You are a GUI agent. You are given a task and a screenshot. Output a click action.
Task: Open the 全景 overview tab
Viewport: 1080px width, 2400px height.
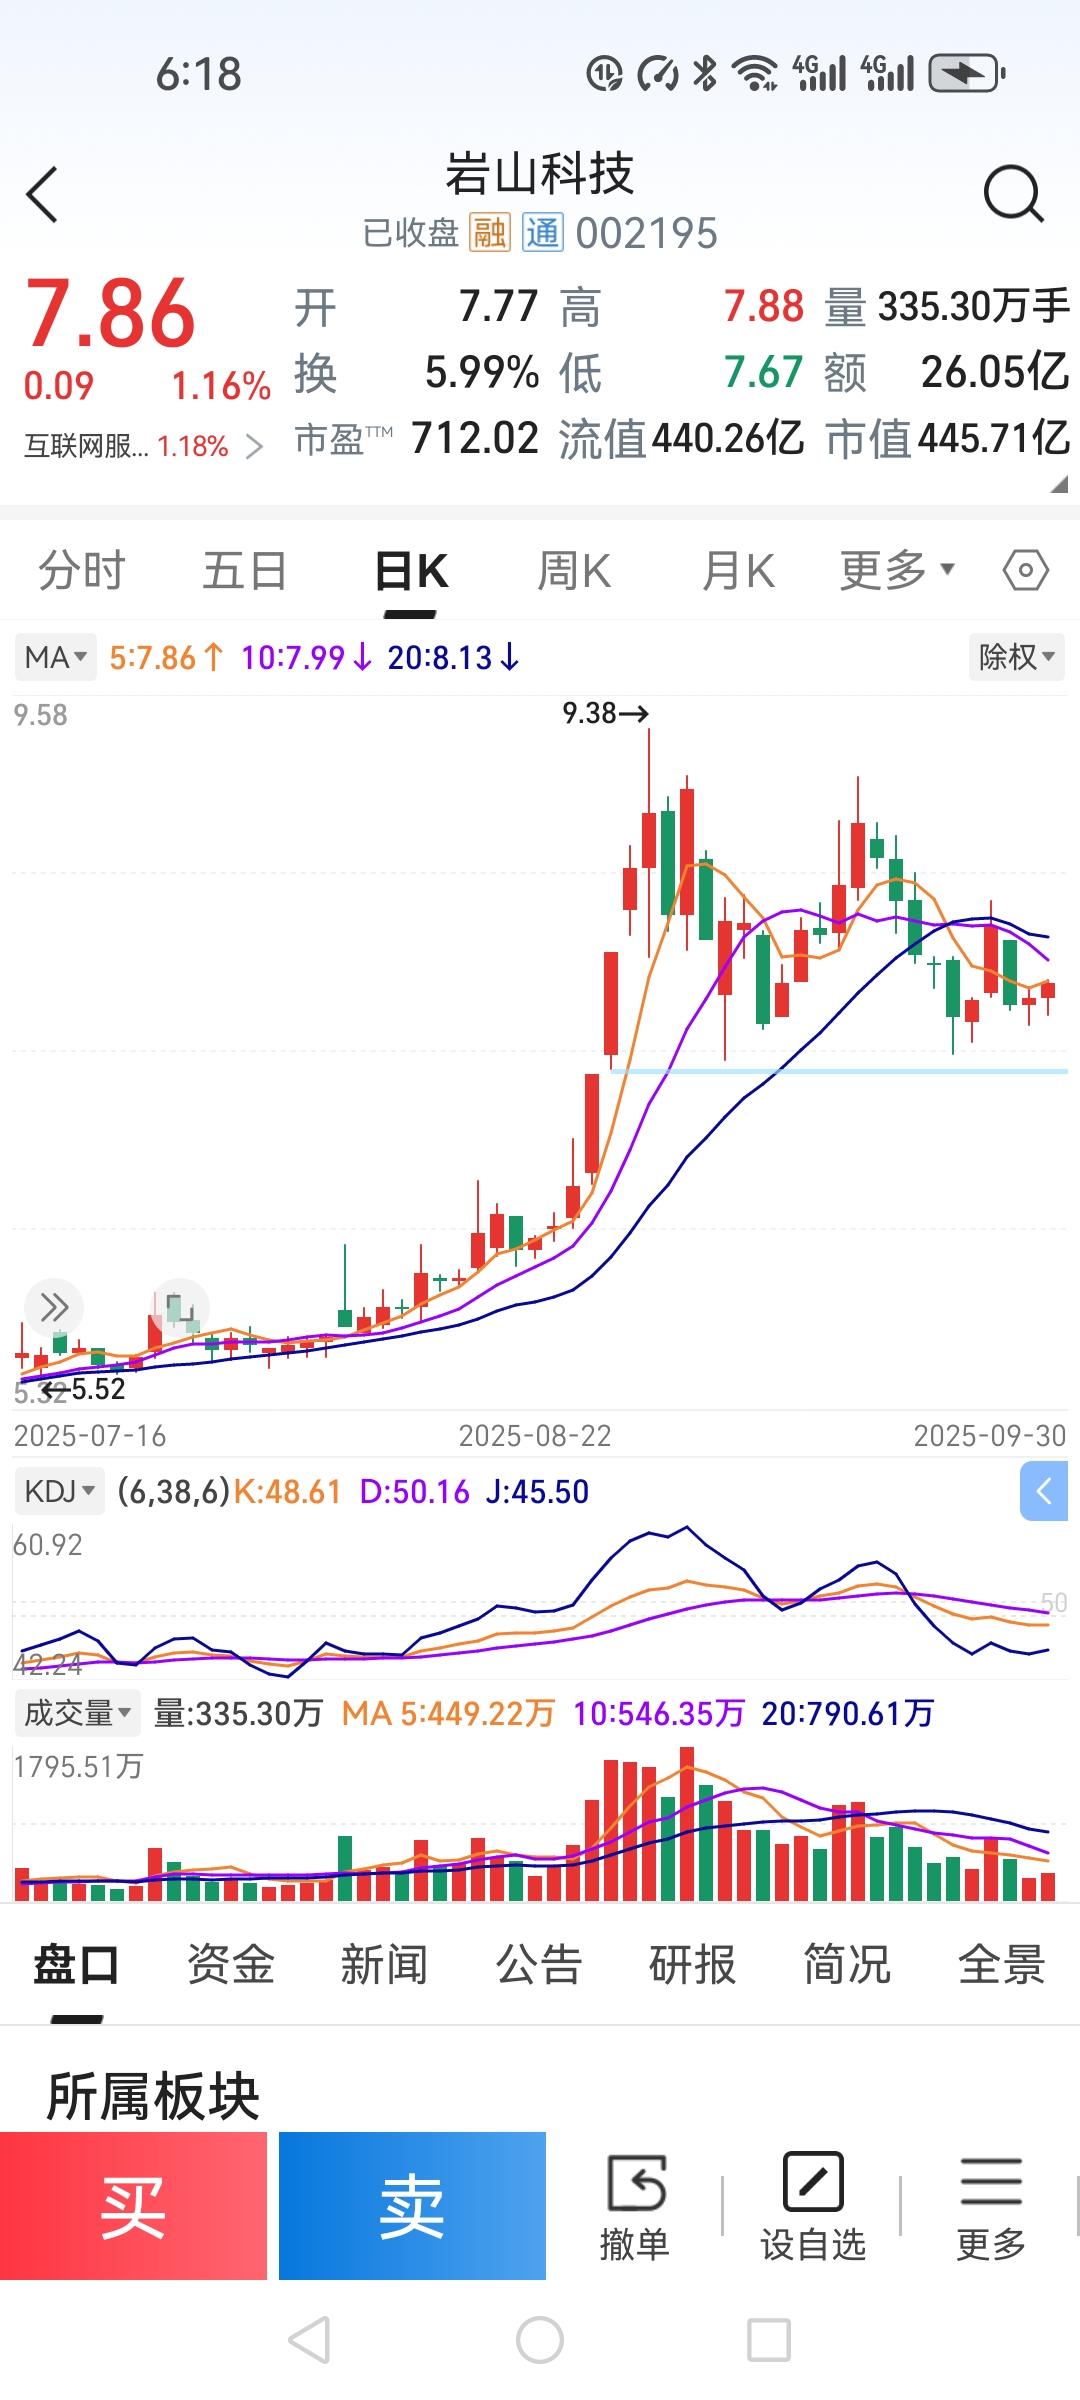pyautogui.click(x=1001, y=1964)
